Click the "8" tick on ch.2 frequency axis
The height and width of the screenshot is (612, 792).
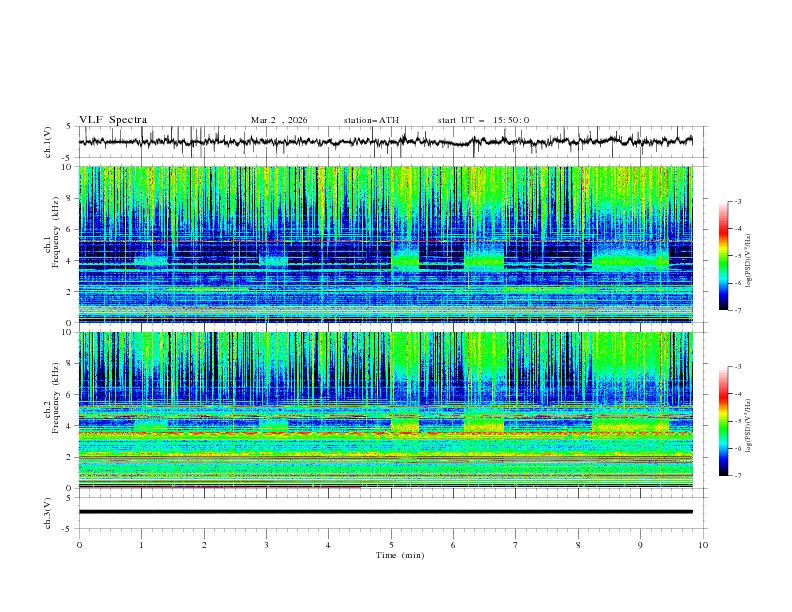click(70, 364)
